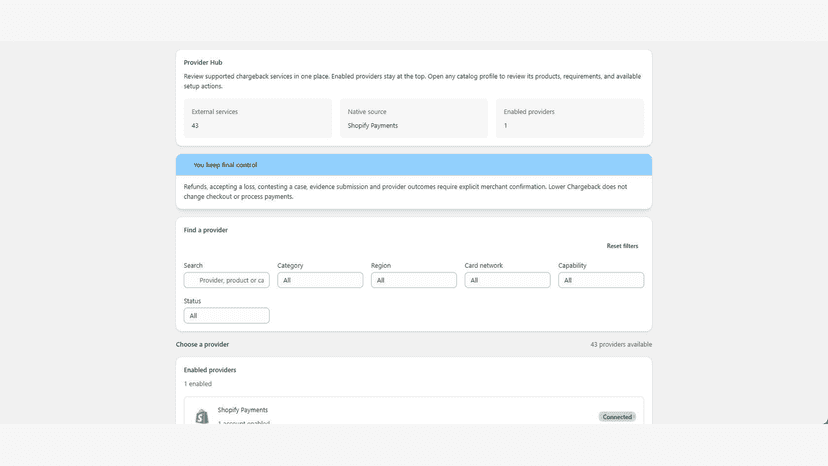This screenshot has height=466, width=828.
Task: Click the '1 enabled' label
Action: tap(197, 384)
